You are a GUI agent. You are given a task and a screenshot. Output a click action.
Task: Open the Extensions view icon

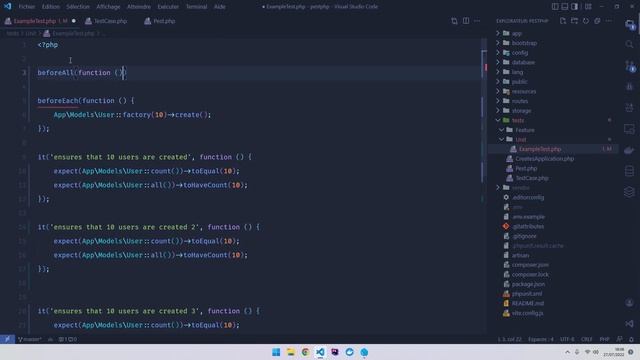(629, 108)
